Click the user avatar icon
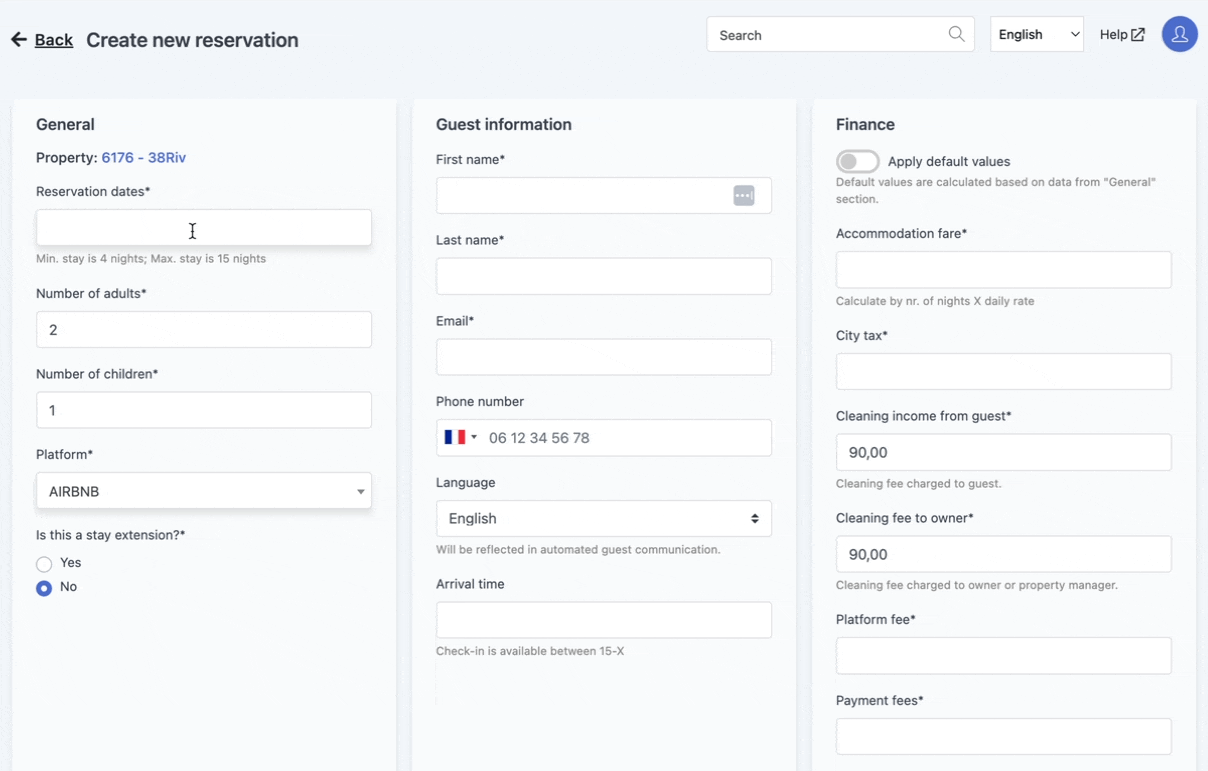 [x=1179, y=33]
